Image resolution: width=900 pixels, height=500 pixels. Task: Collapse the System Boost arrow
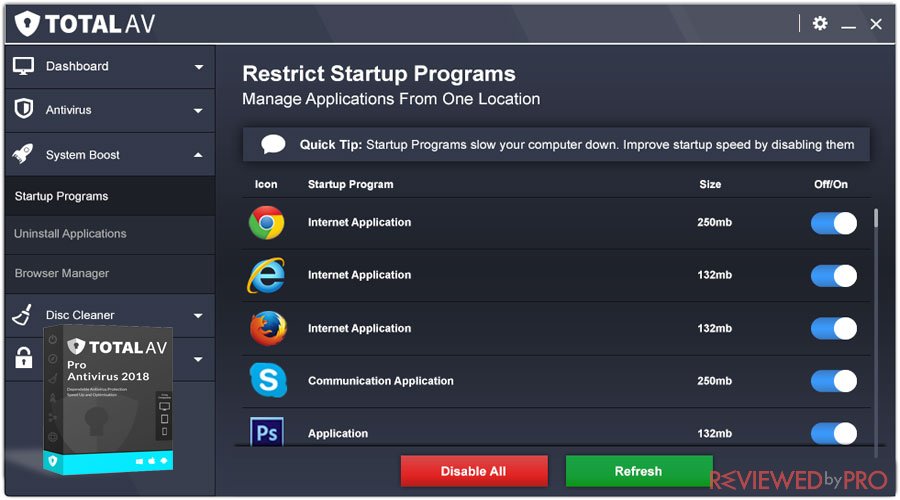click(x=198, y=155)
